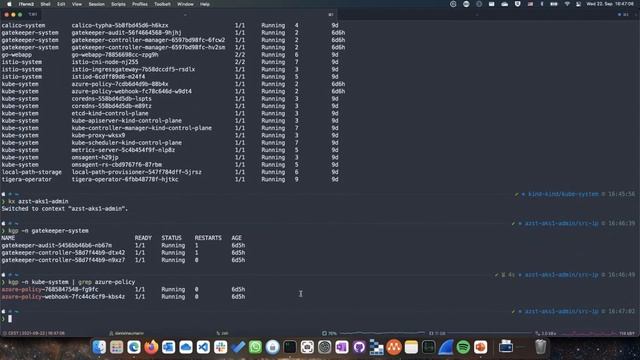Viewport: 640px width, 360px height.
Task: Click the 'etcd-kind-control-plane' pod name
Action: (x=110, y=113)
